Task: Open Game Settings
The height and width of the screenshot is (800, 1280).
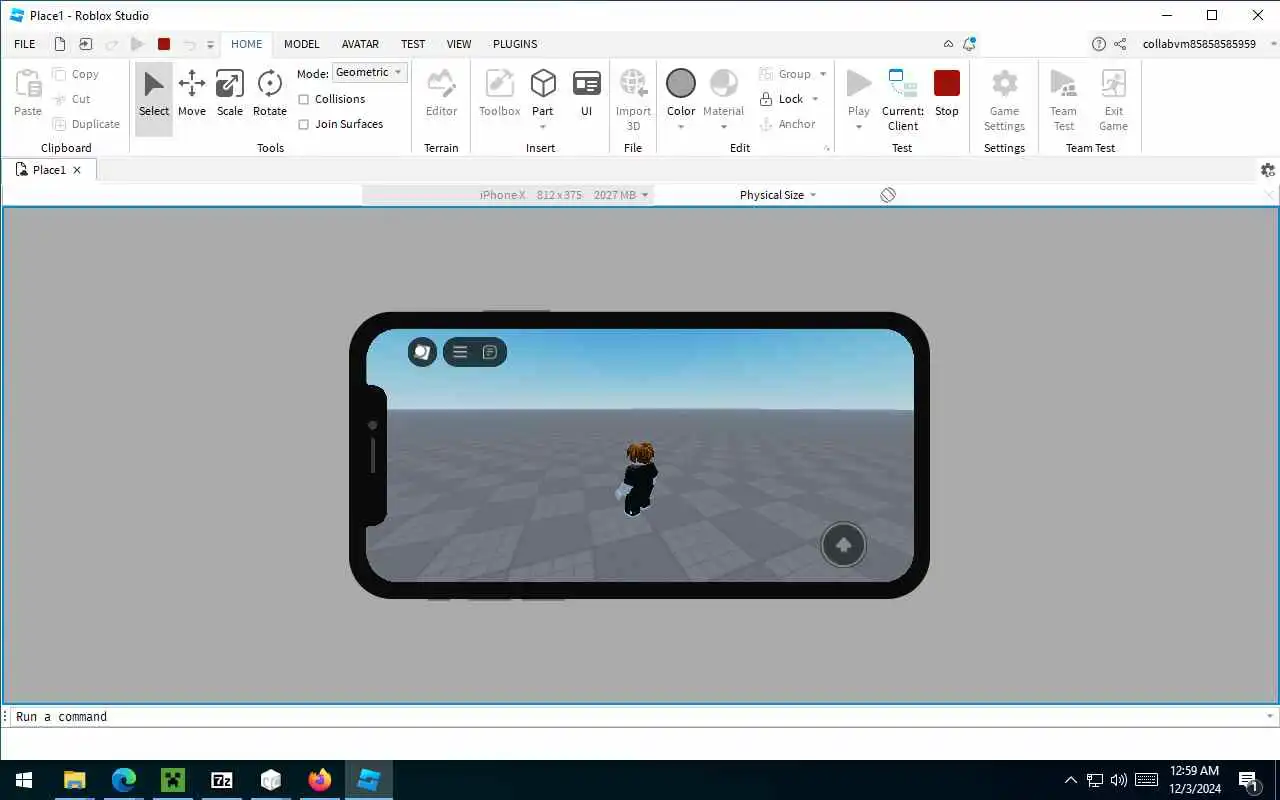Action: (x=1004, y=100)
